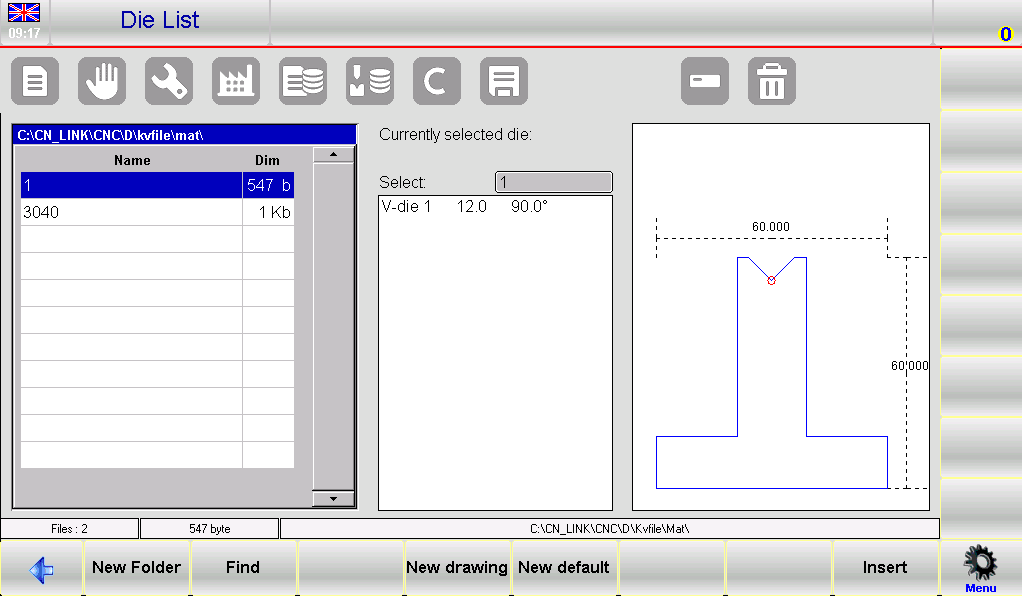Select the C icon in the toolbar
Viewport: 1022px width, 596px height.
point(437,81)
